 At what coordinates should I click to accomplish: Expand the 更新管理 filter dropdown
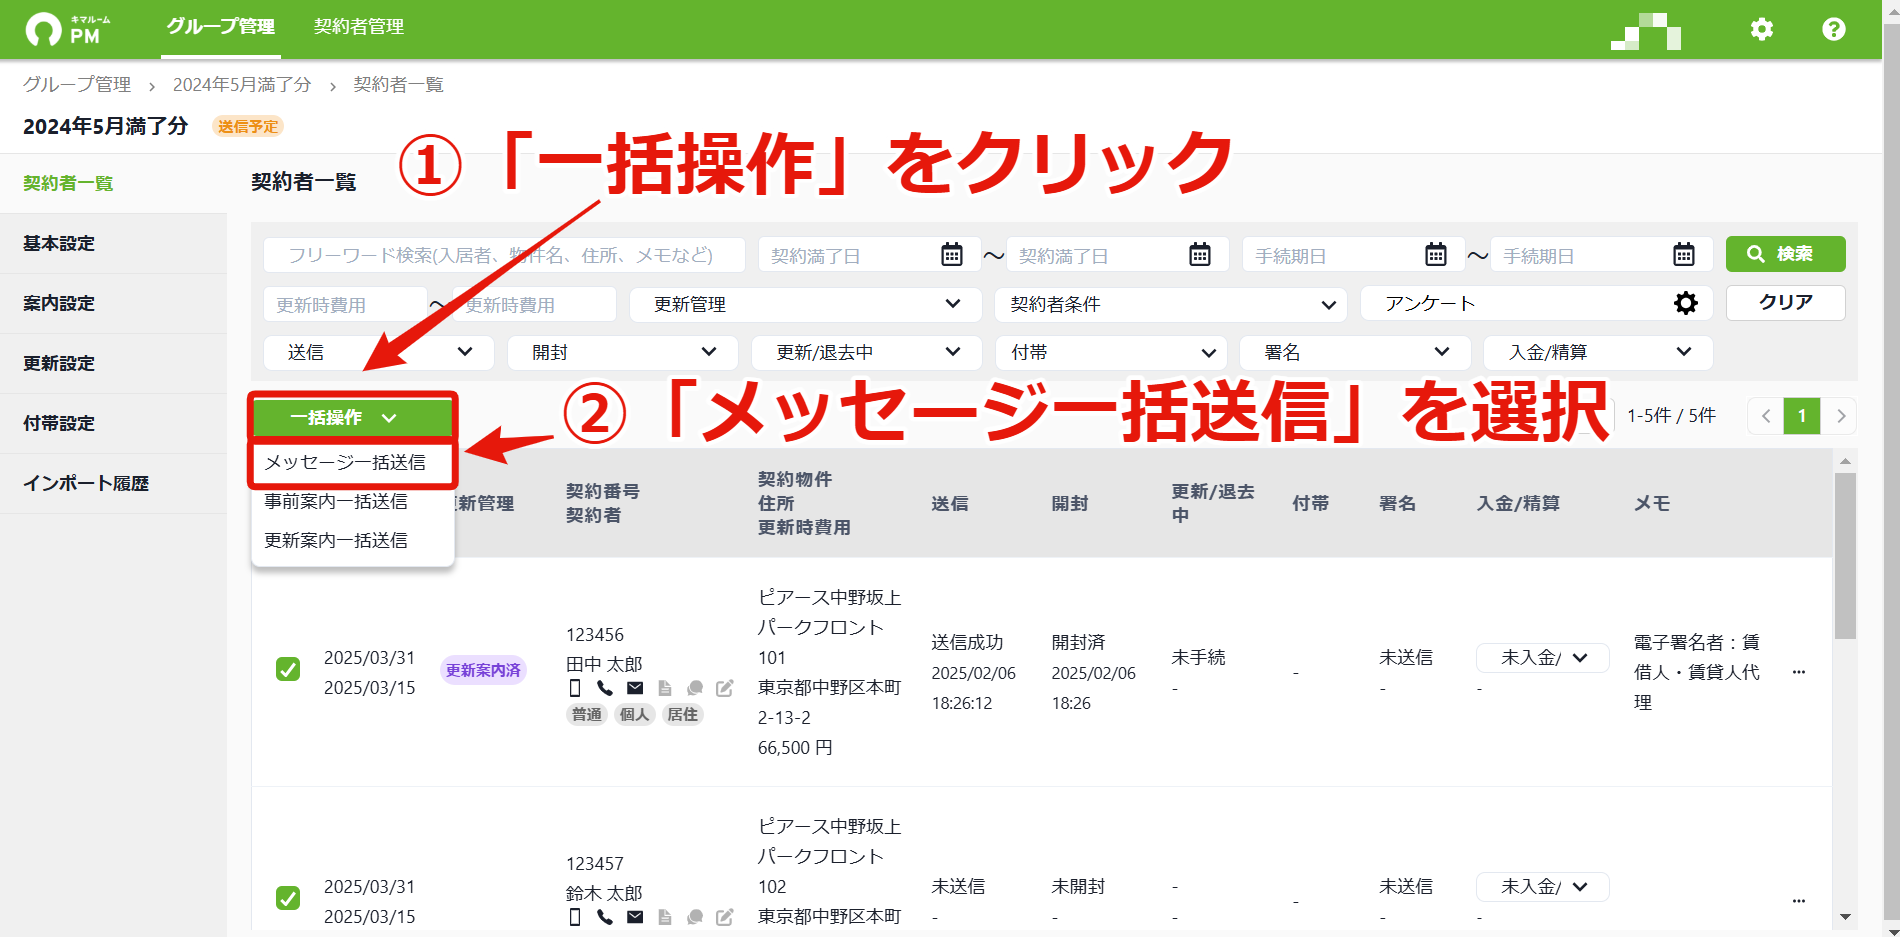point(806,304)
